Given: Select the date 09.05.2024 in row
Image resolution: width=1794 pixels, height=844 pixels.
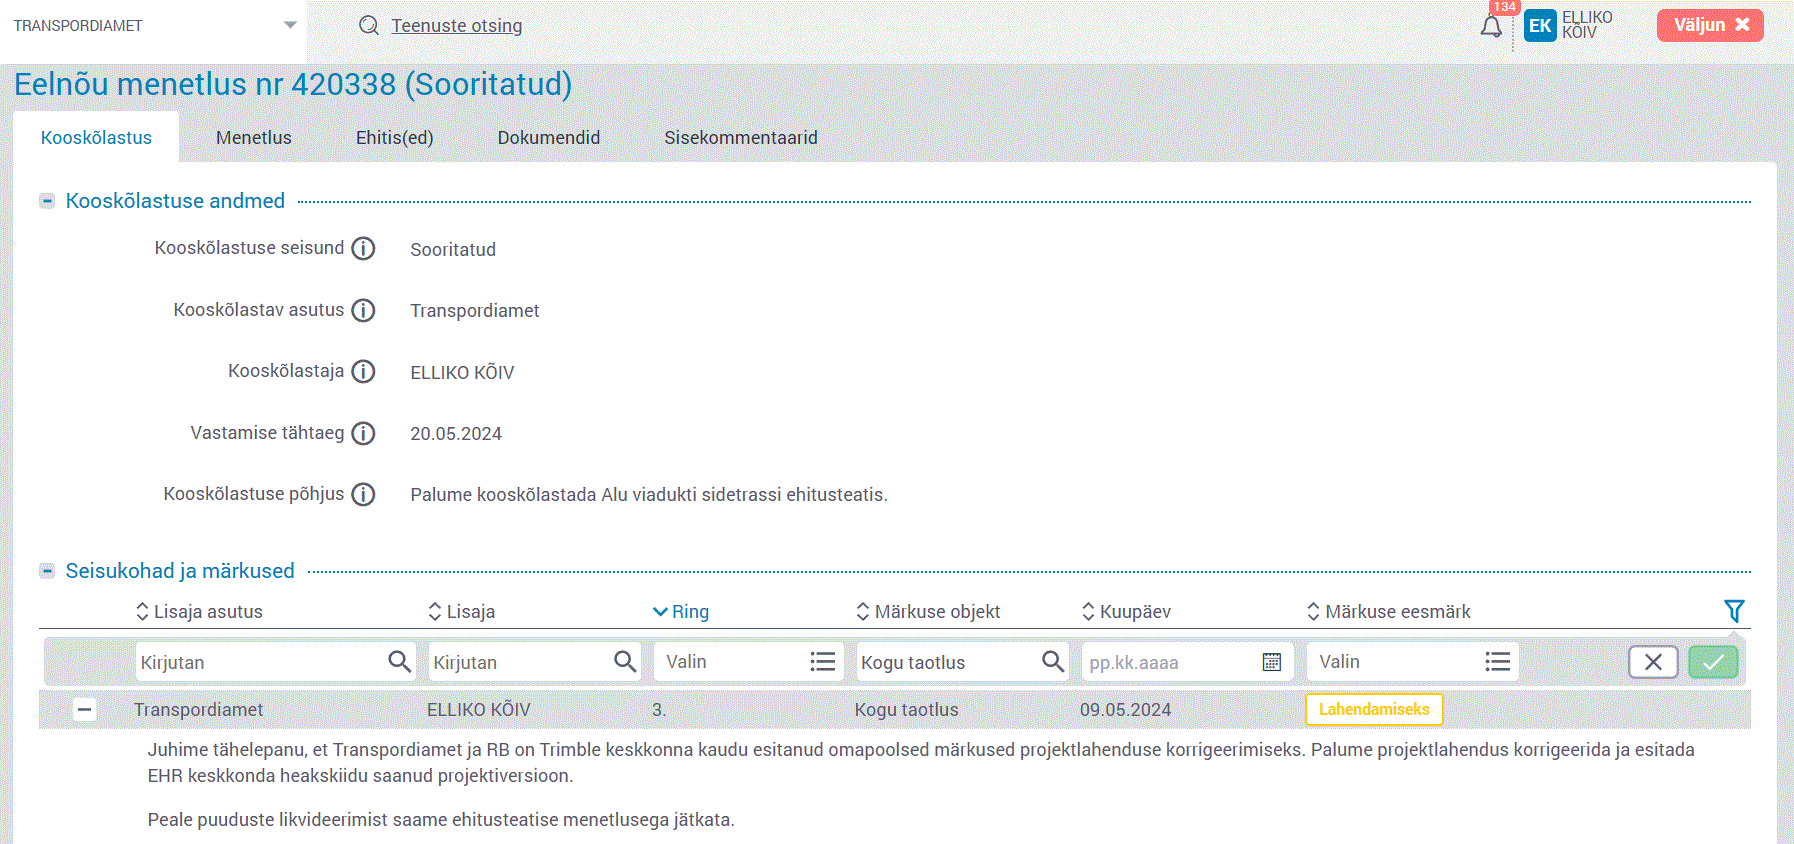Looking at the screenshot, I should coord(1125,710).
